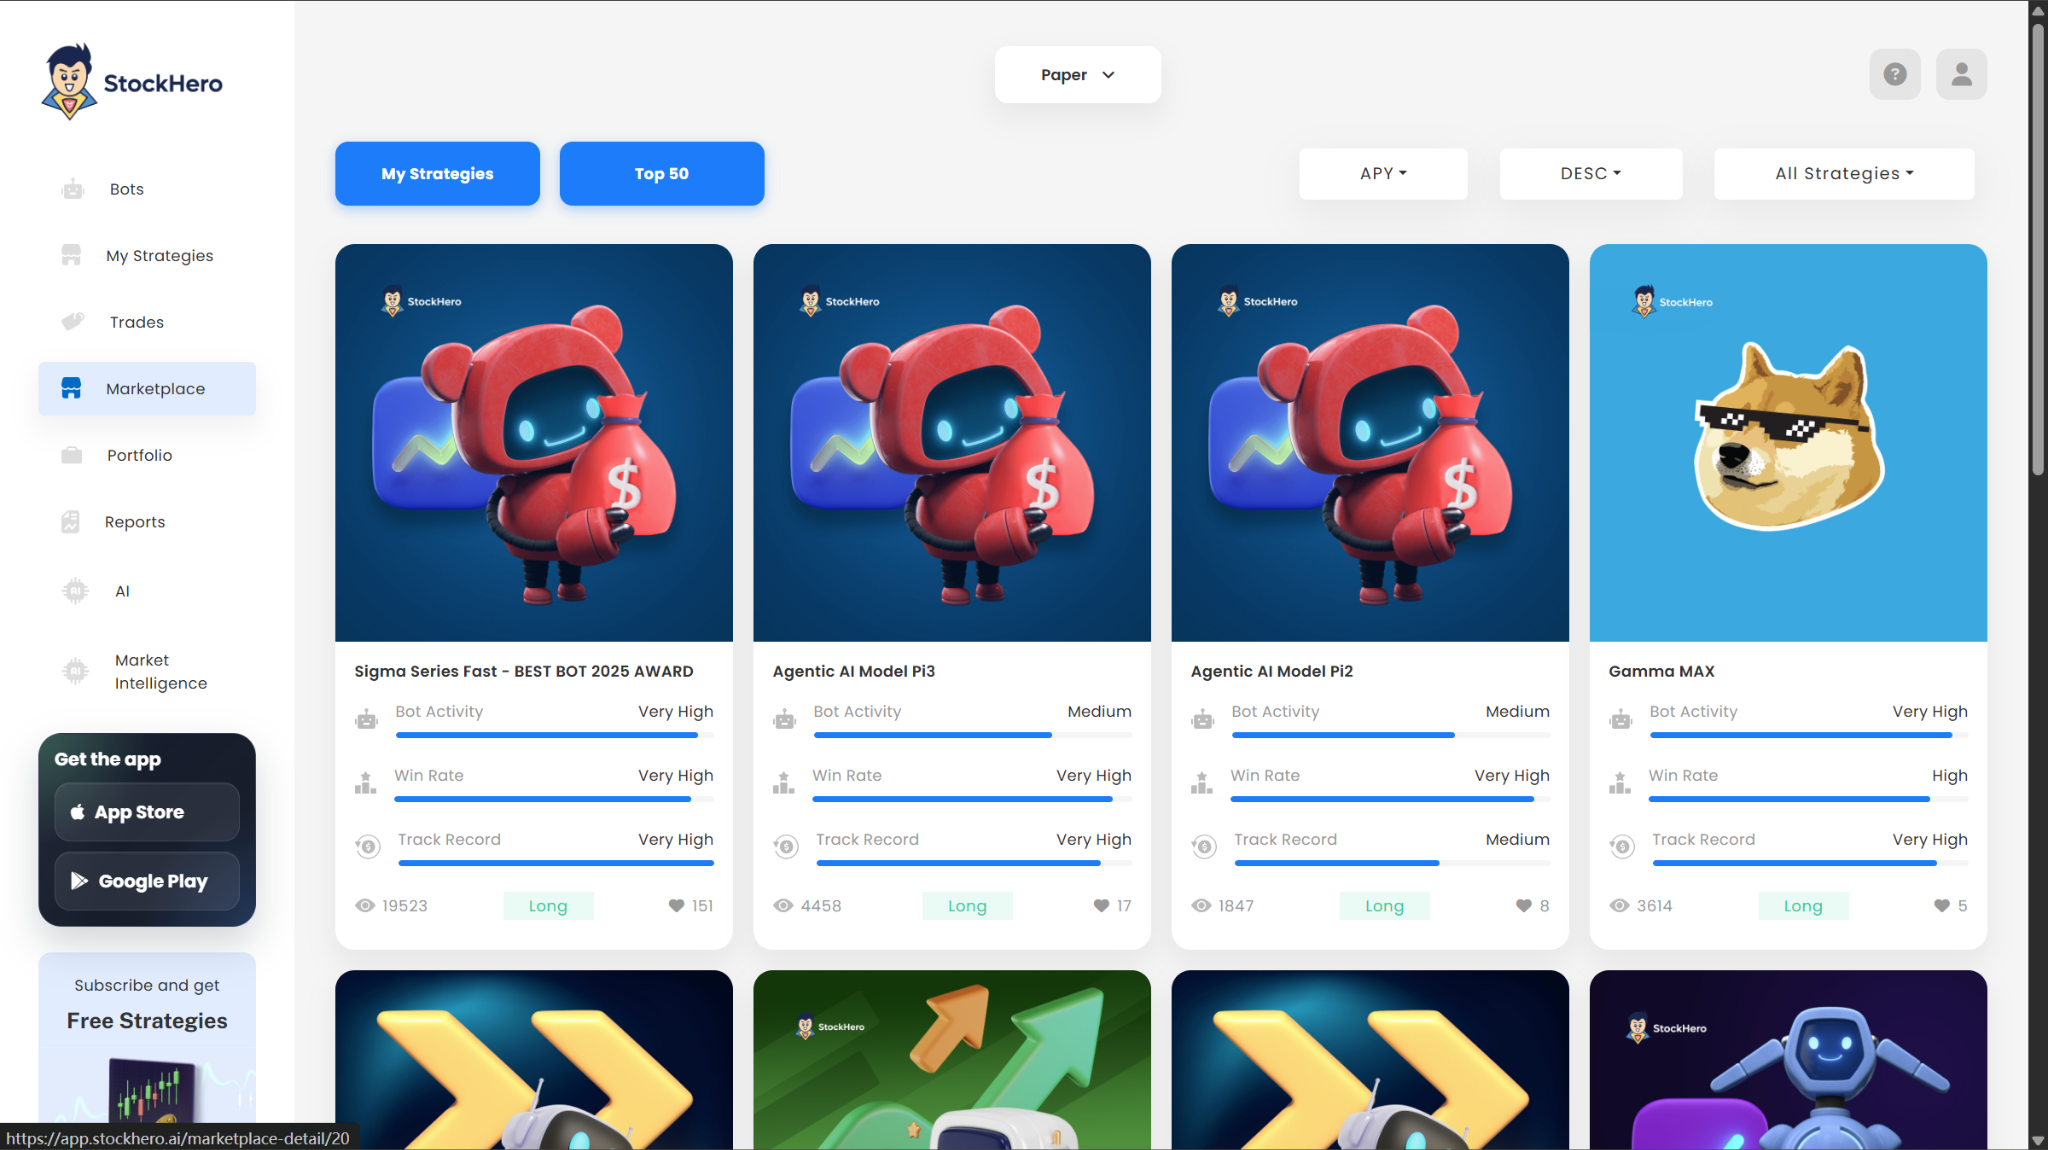Click Bot Activity robot icon on Sigma Series
The image size is (2048, 1150).
click(x=366, y=719)
